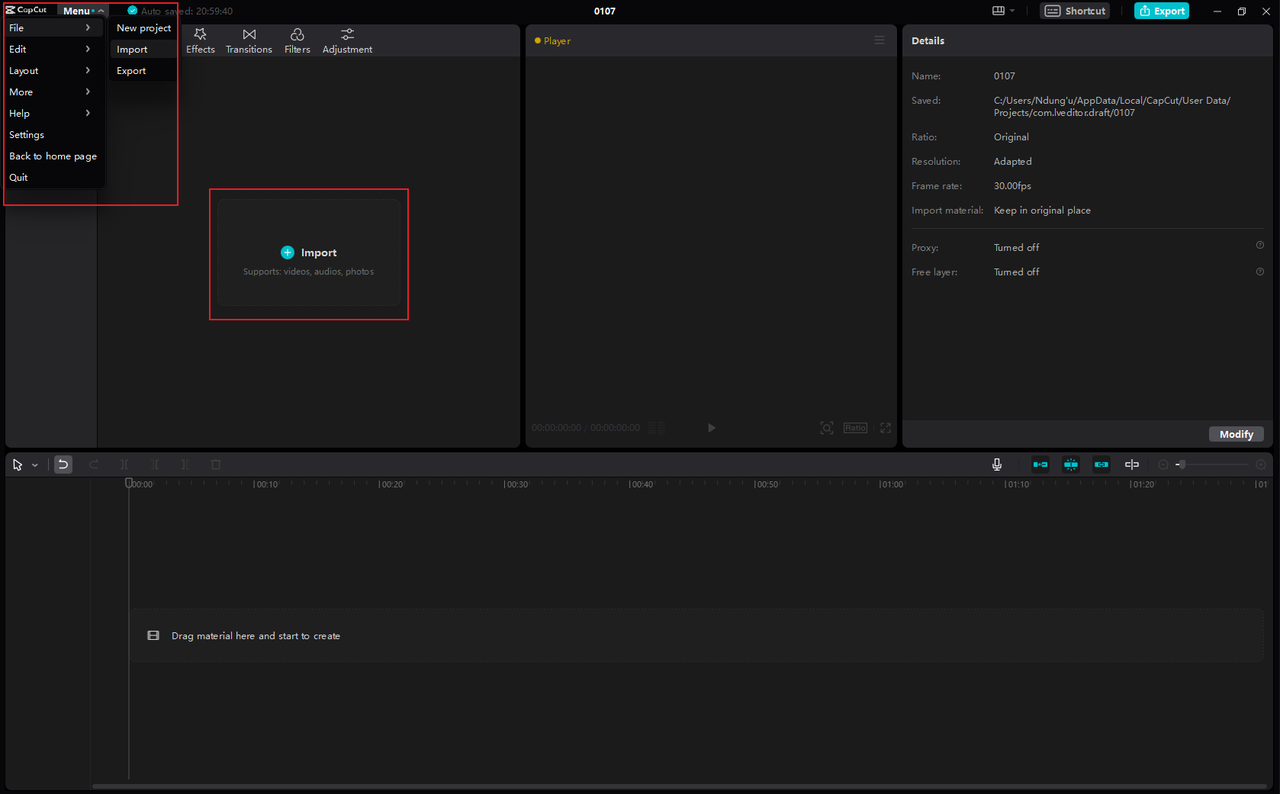Click the Export button in the title bar

(x=1161, y=10)
